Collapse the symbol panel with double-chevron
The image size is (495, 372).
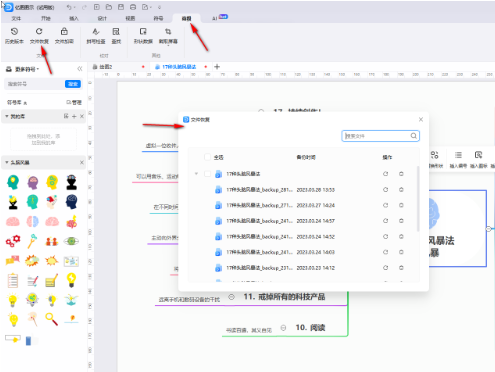pos(80,69)
